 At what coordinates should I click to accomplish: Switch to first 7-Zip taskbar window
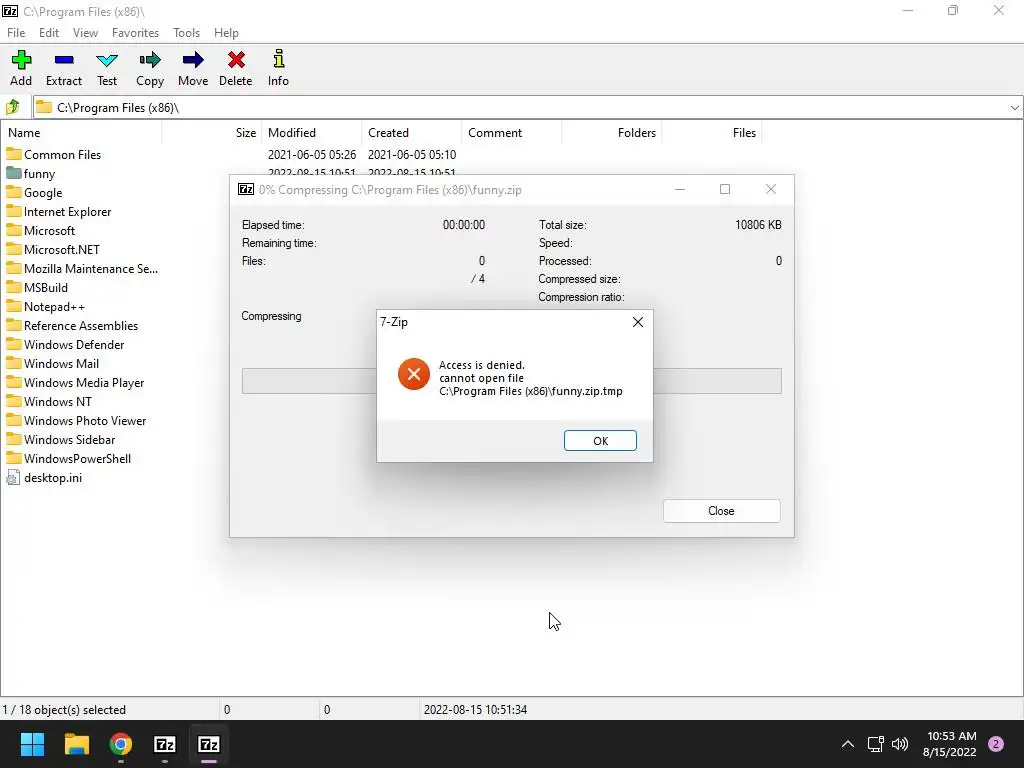click(165, 744)
